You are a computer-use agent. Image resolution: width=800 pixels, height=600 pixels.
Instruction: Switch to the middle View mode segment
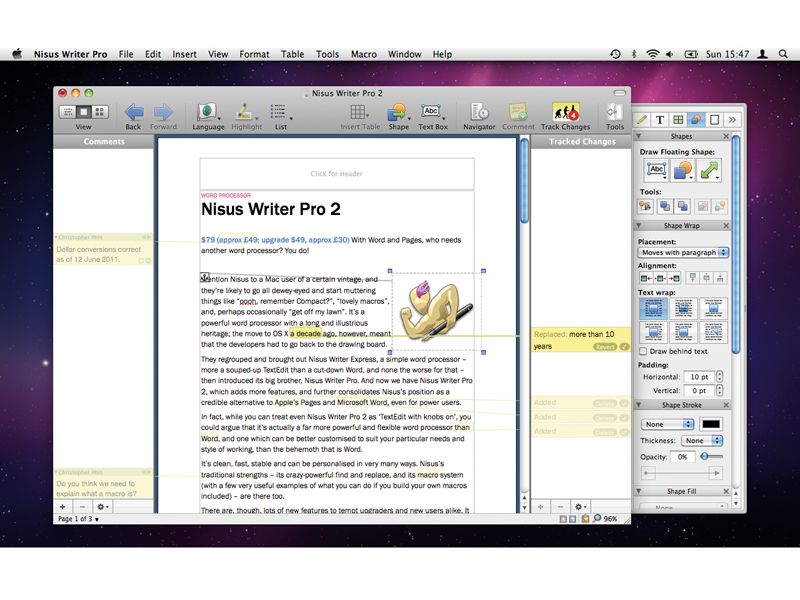tap(84, 112)
